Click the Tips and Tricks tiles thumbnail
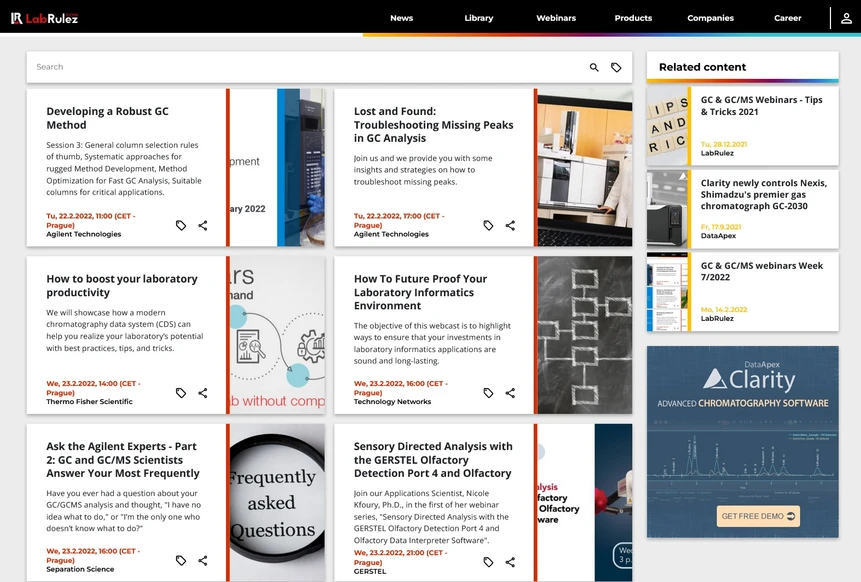Image resolution: width=861 pixels, height=582 pixels. [x=667, y=126]
